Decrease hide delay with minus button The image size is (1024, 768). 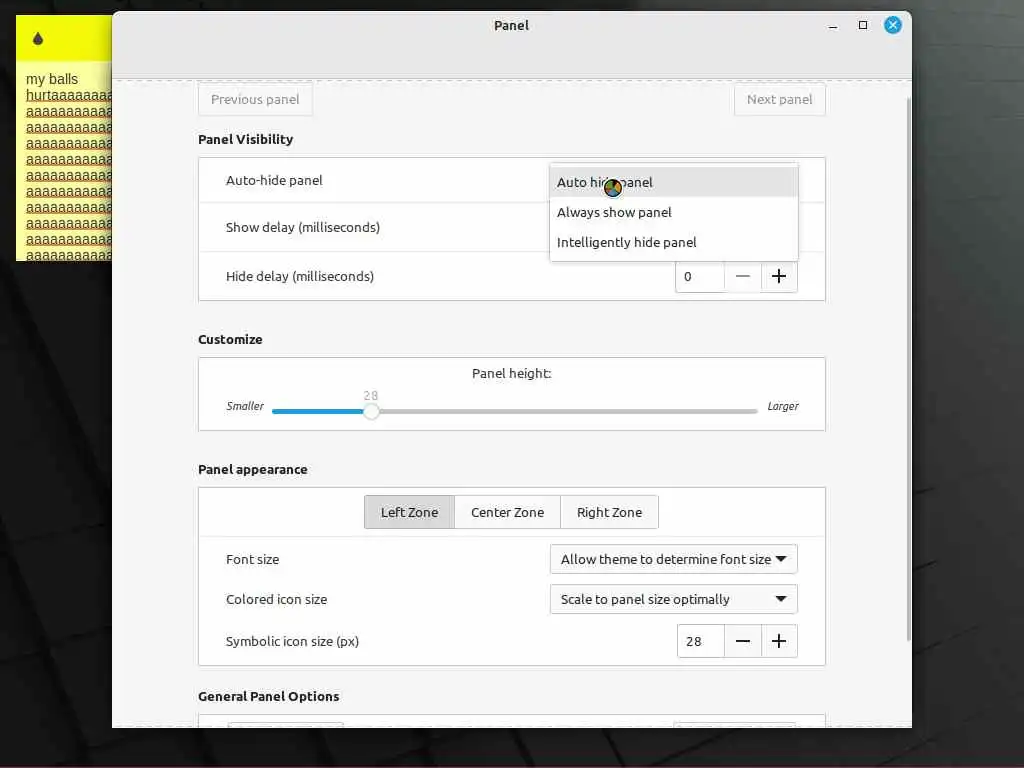(743, 277)
